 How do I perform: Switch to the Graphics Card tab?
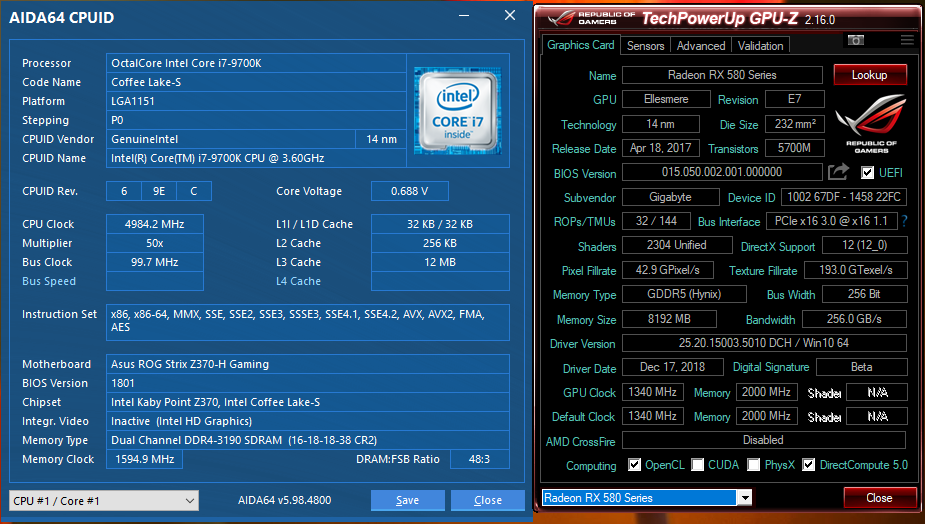(x=580, y=45)
